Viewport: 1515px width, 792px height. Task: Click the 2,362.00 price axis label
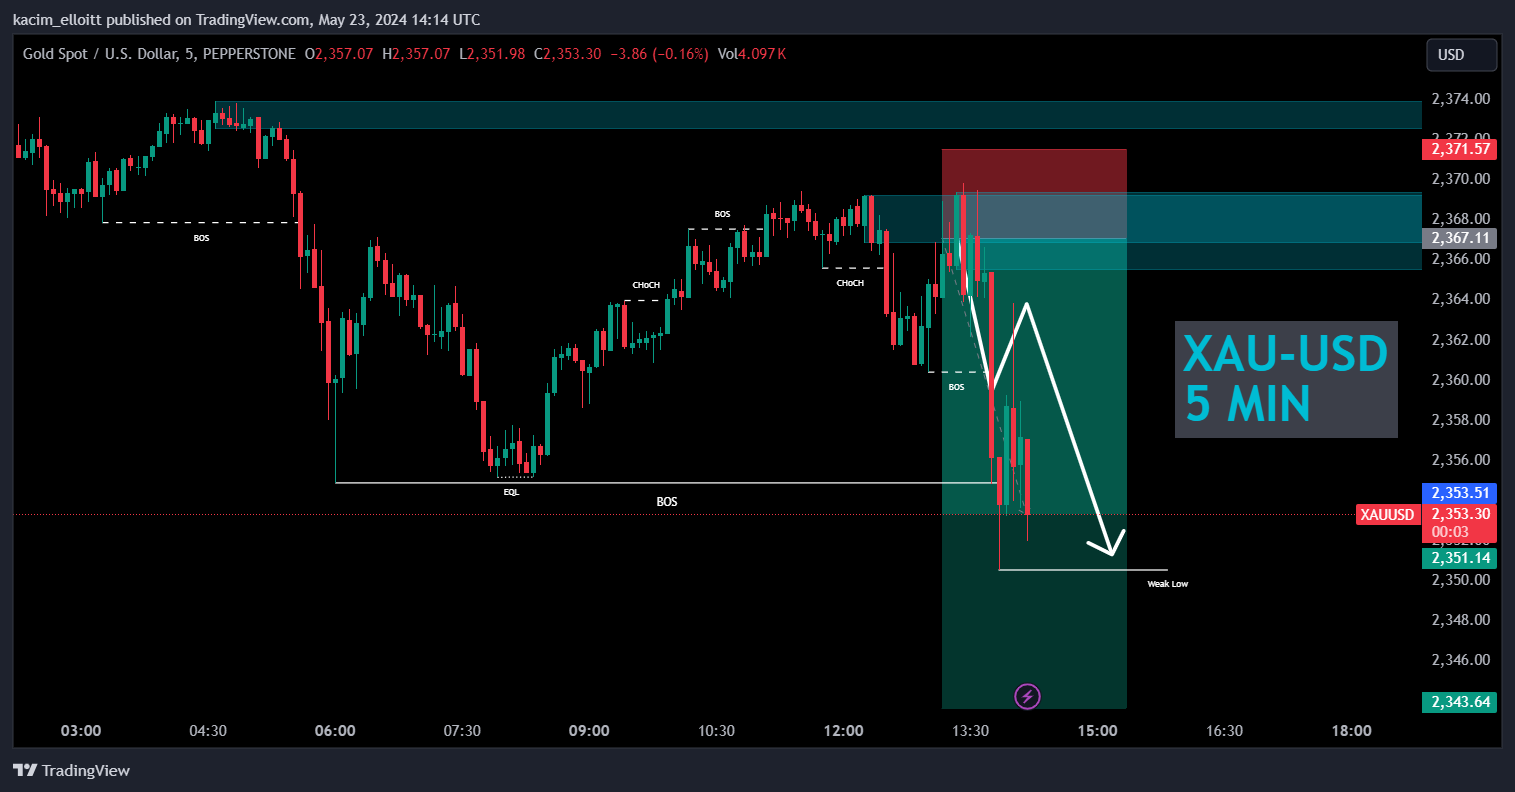[1460, 340]
